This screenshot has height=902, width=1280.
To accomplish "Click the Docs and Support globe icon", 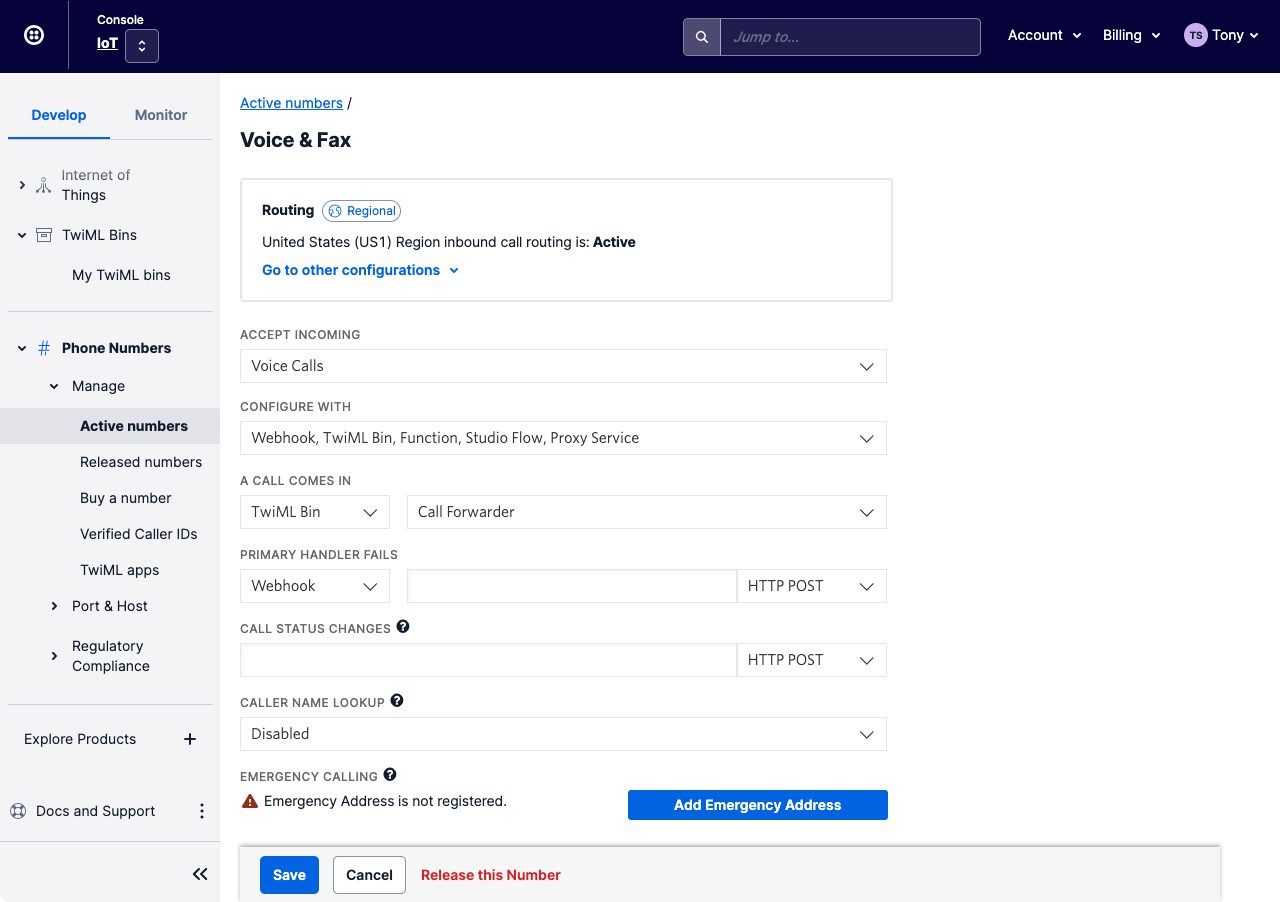I will point(17,810).
